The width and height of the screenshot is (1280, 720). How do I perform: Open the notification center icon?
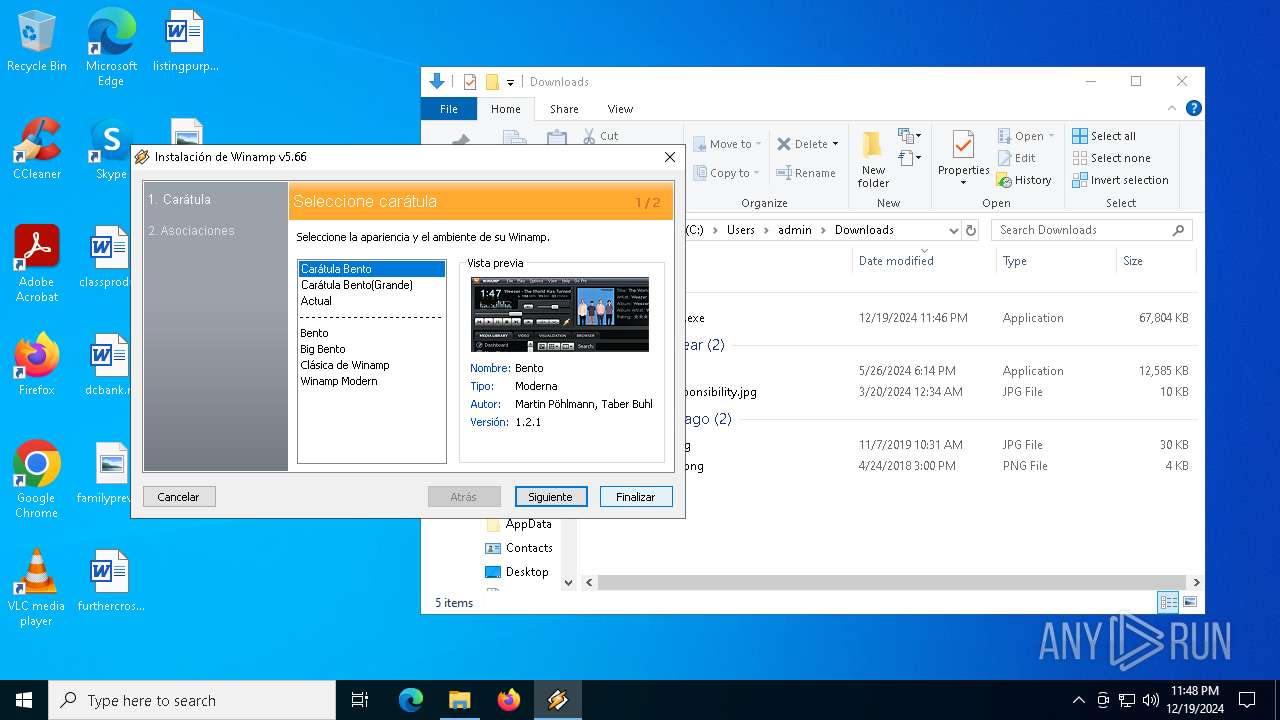click(x=1247, y=700)
